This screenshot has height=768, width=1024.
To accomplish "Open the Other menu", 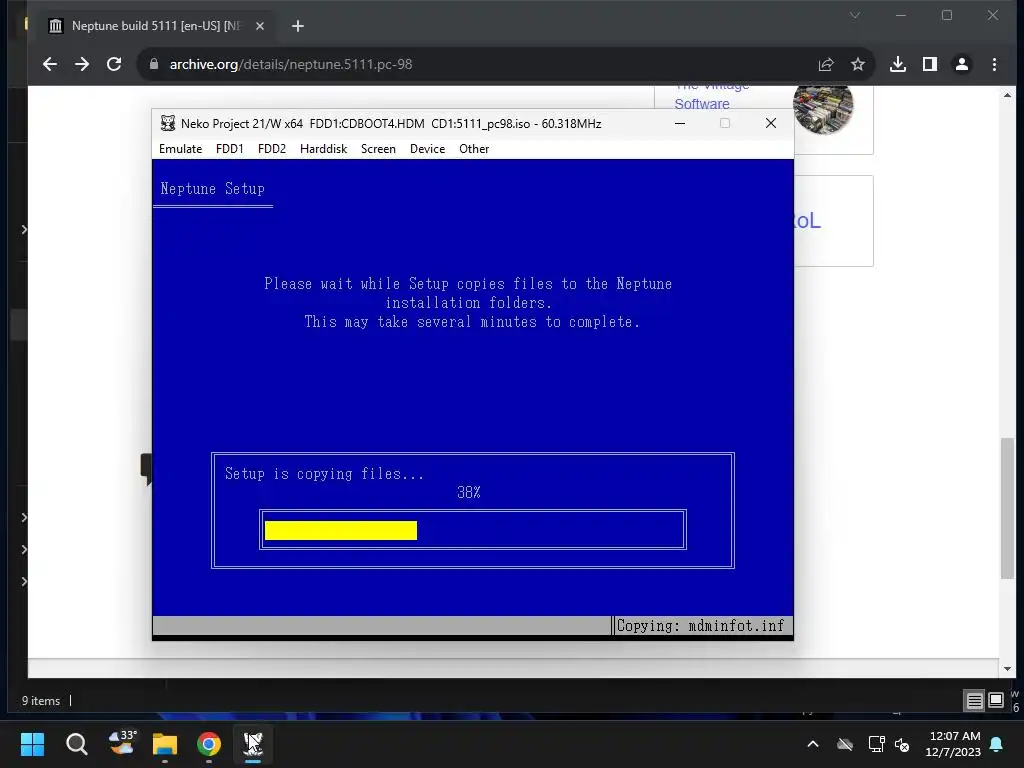I will [473, 149].
